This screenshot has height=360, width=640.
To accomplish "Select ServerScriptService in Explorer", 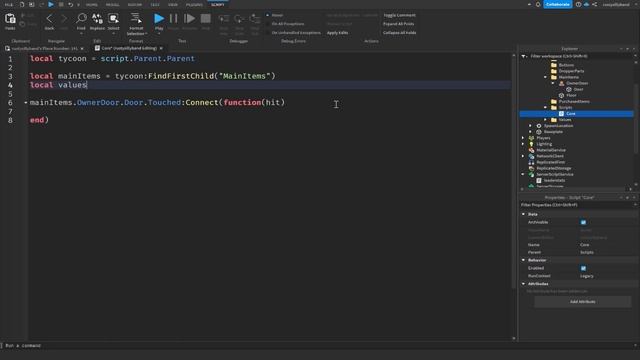I will pyautogui.click(x=554, y=174).
